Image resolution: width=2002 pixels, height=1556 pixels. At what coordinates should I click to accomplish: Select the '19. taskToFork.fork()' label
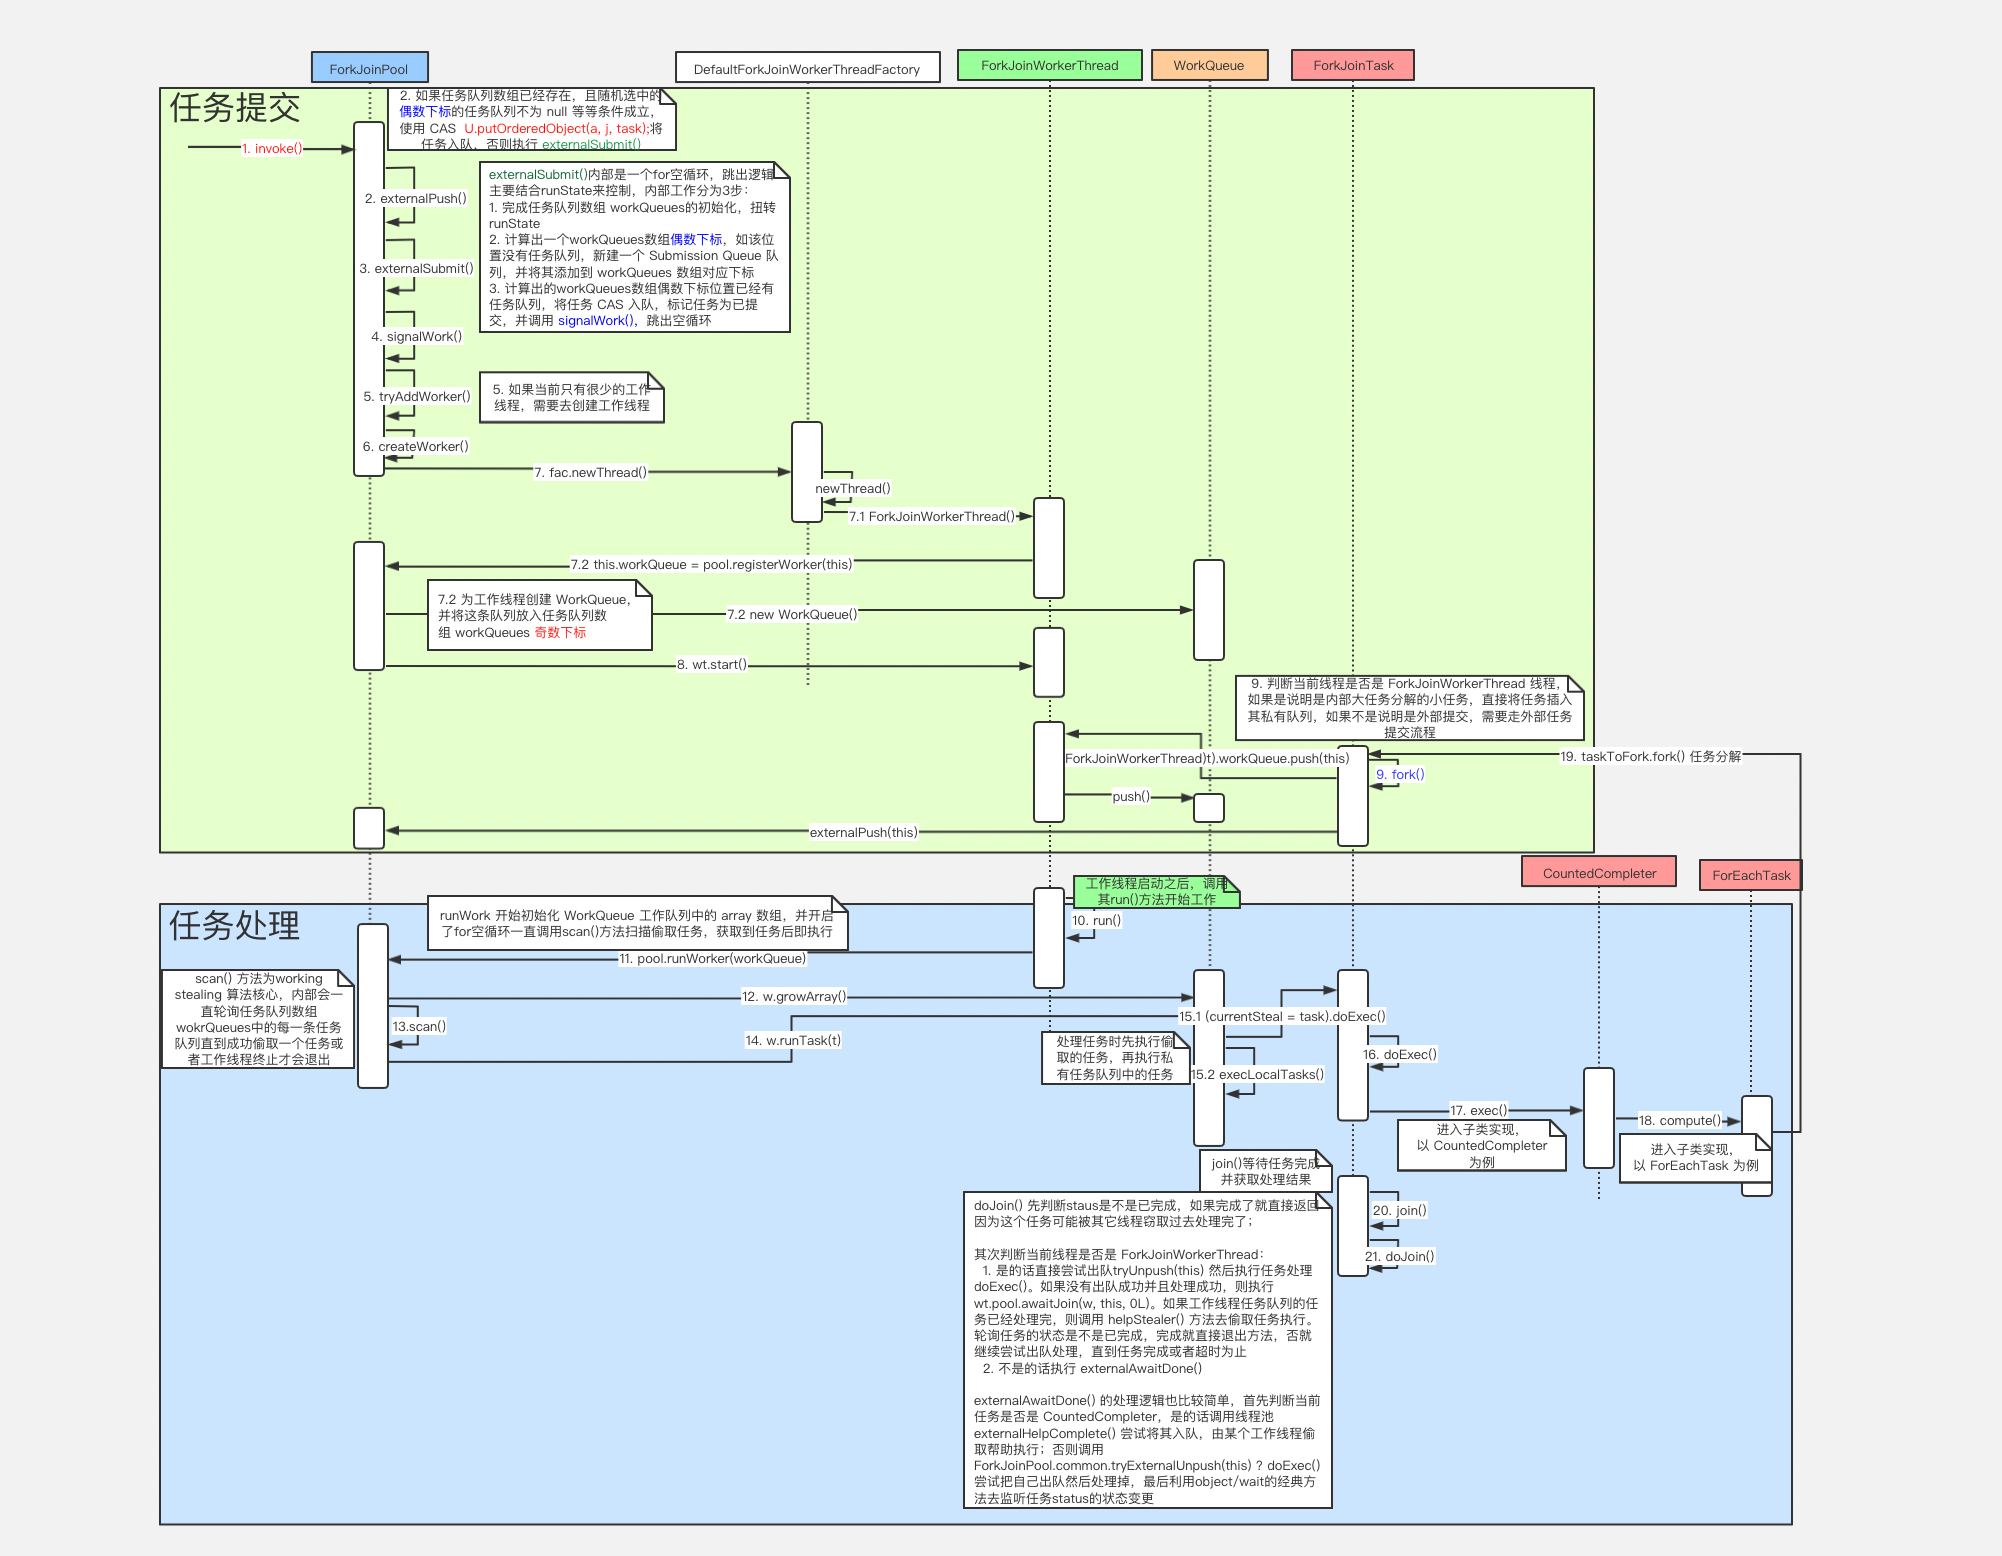(x=1650, y=756)
